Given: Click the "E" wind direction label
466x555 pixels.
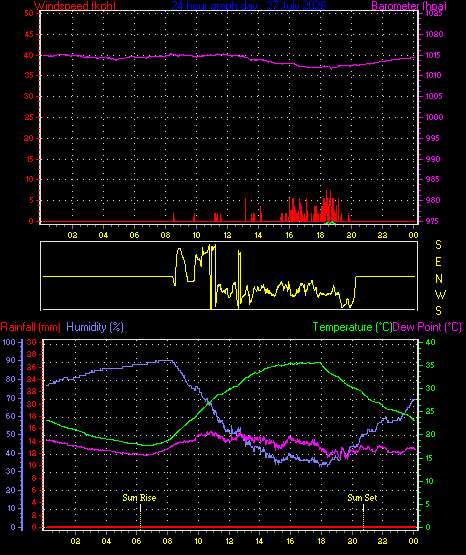Looking at the screenshot, I should coord(438,262).
